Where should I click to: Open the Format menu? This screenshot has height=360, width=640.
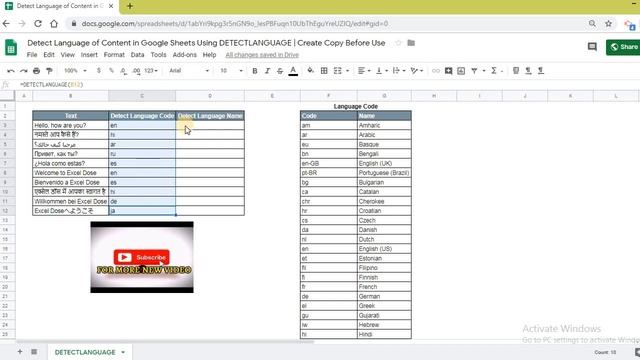(114, 55)
